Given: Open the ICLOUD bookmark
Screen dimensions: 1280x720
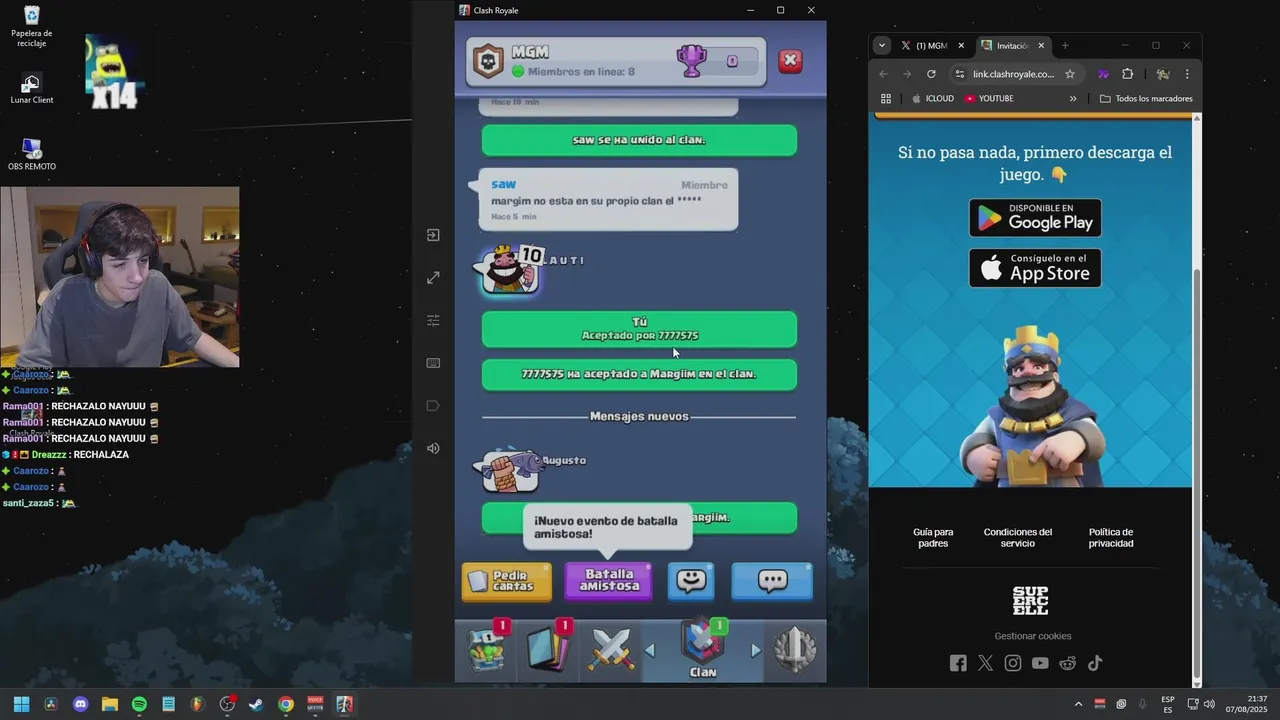Looking at the screenshot, I should [x=932, y=99].
